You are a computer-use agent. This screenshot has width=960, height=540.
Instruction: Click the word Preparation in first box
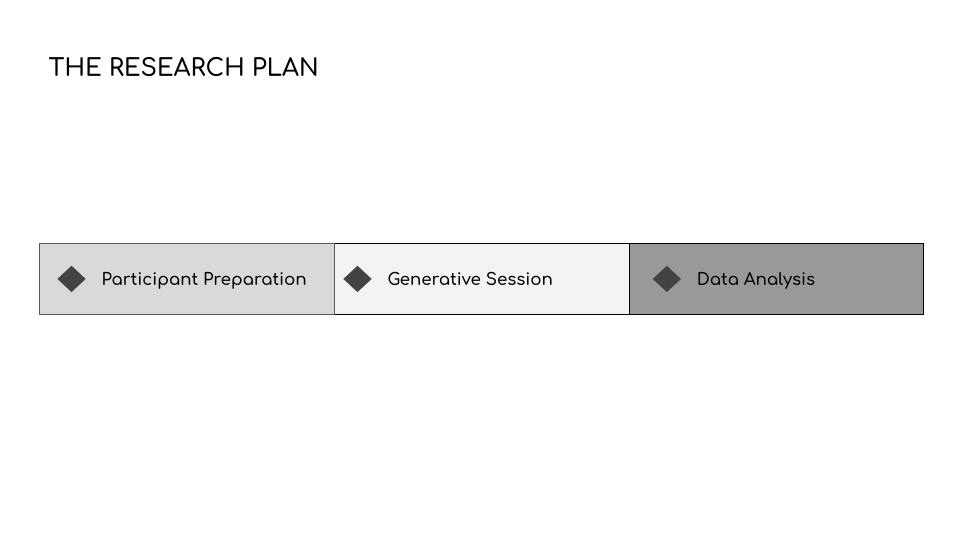click(x=255, y=280)
